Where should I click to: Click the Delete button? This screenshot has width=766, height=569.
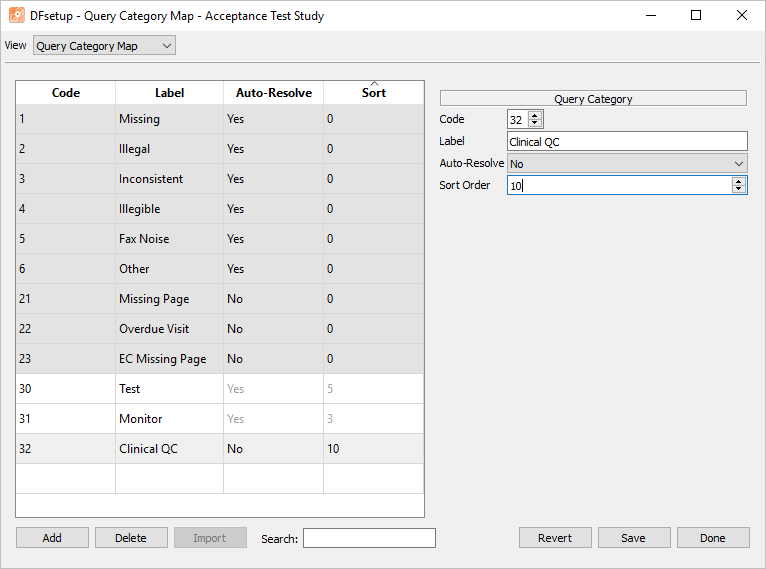click(x=131, y=538)
